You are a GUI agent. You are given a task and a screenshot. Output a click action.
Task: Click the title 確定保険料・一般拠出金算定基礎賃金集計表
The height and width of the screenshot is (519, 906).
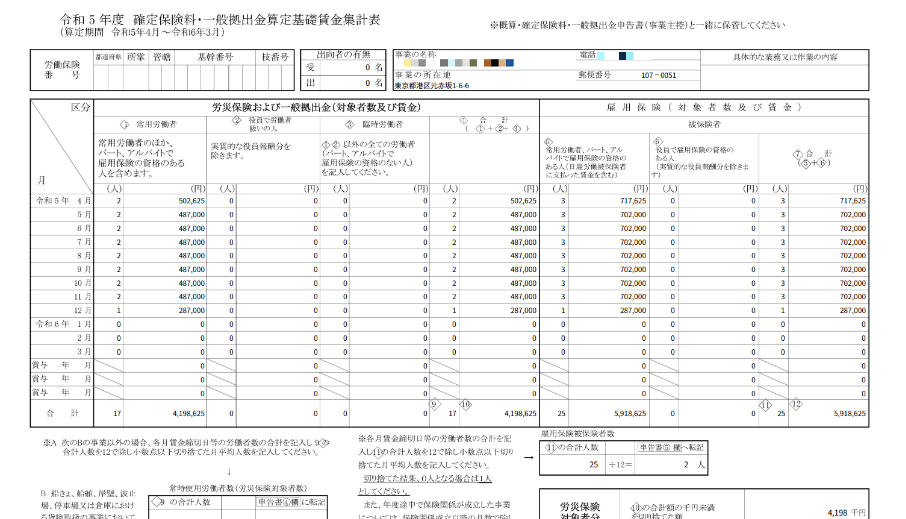257,20
